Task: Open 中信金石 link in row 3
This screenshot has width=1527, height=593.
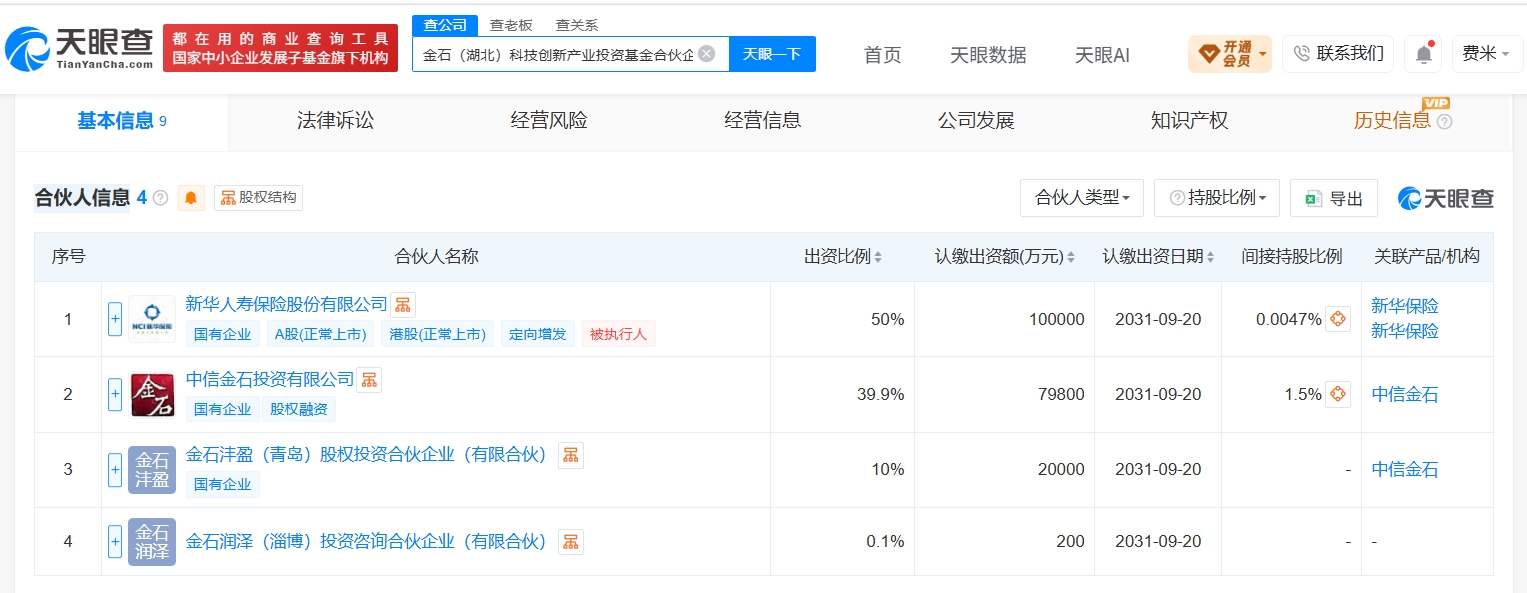Action: (x=1404, y=469)
